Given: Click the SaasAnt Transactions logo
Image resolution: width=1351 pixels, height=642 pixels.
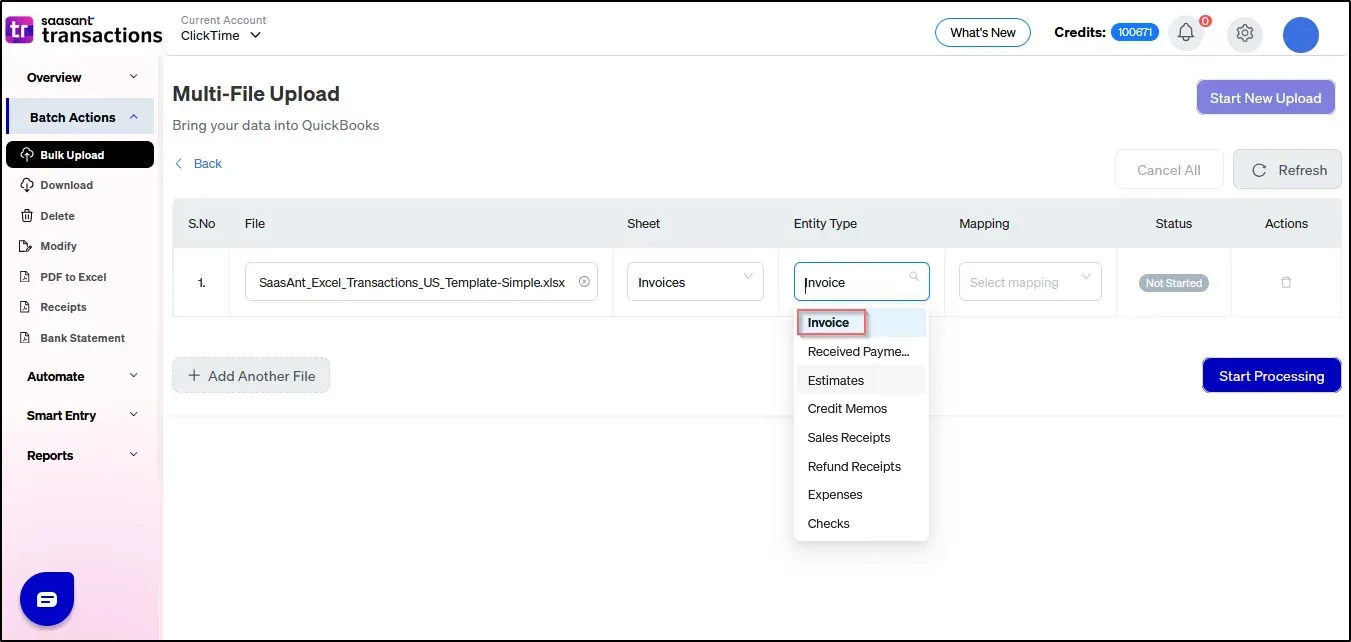Looking at the screenshot, I should [x=84, y=30].
